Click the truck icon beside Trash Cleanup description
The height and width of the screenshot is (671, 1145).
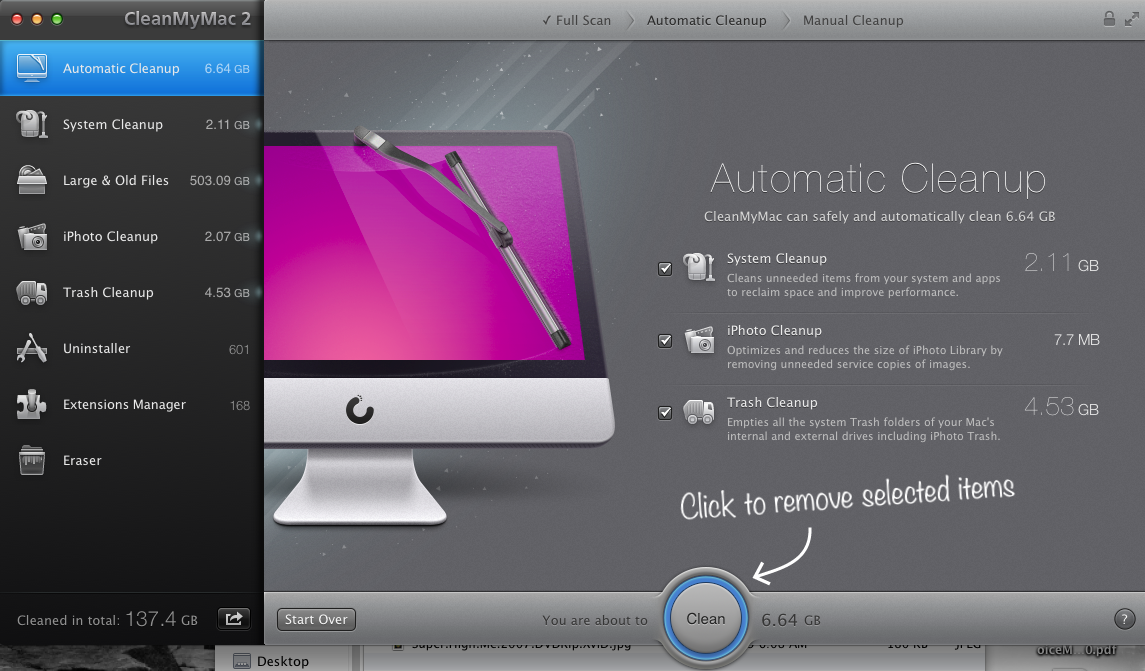point(699,412)
